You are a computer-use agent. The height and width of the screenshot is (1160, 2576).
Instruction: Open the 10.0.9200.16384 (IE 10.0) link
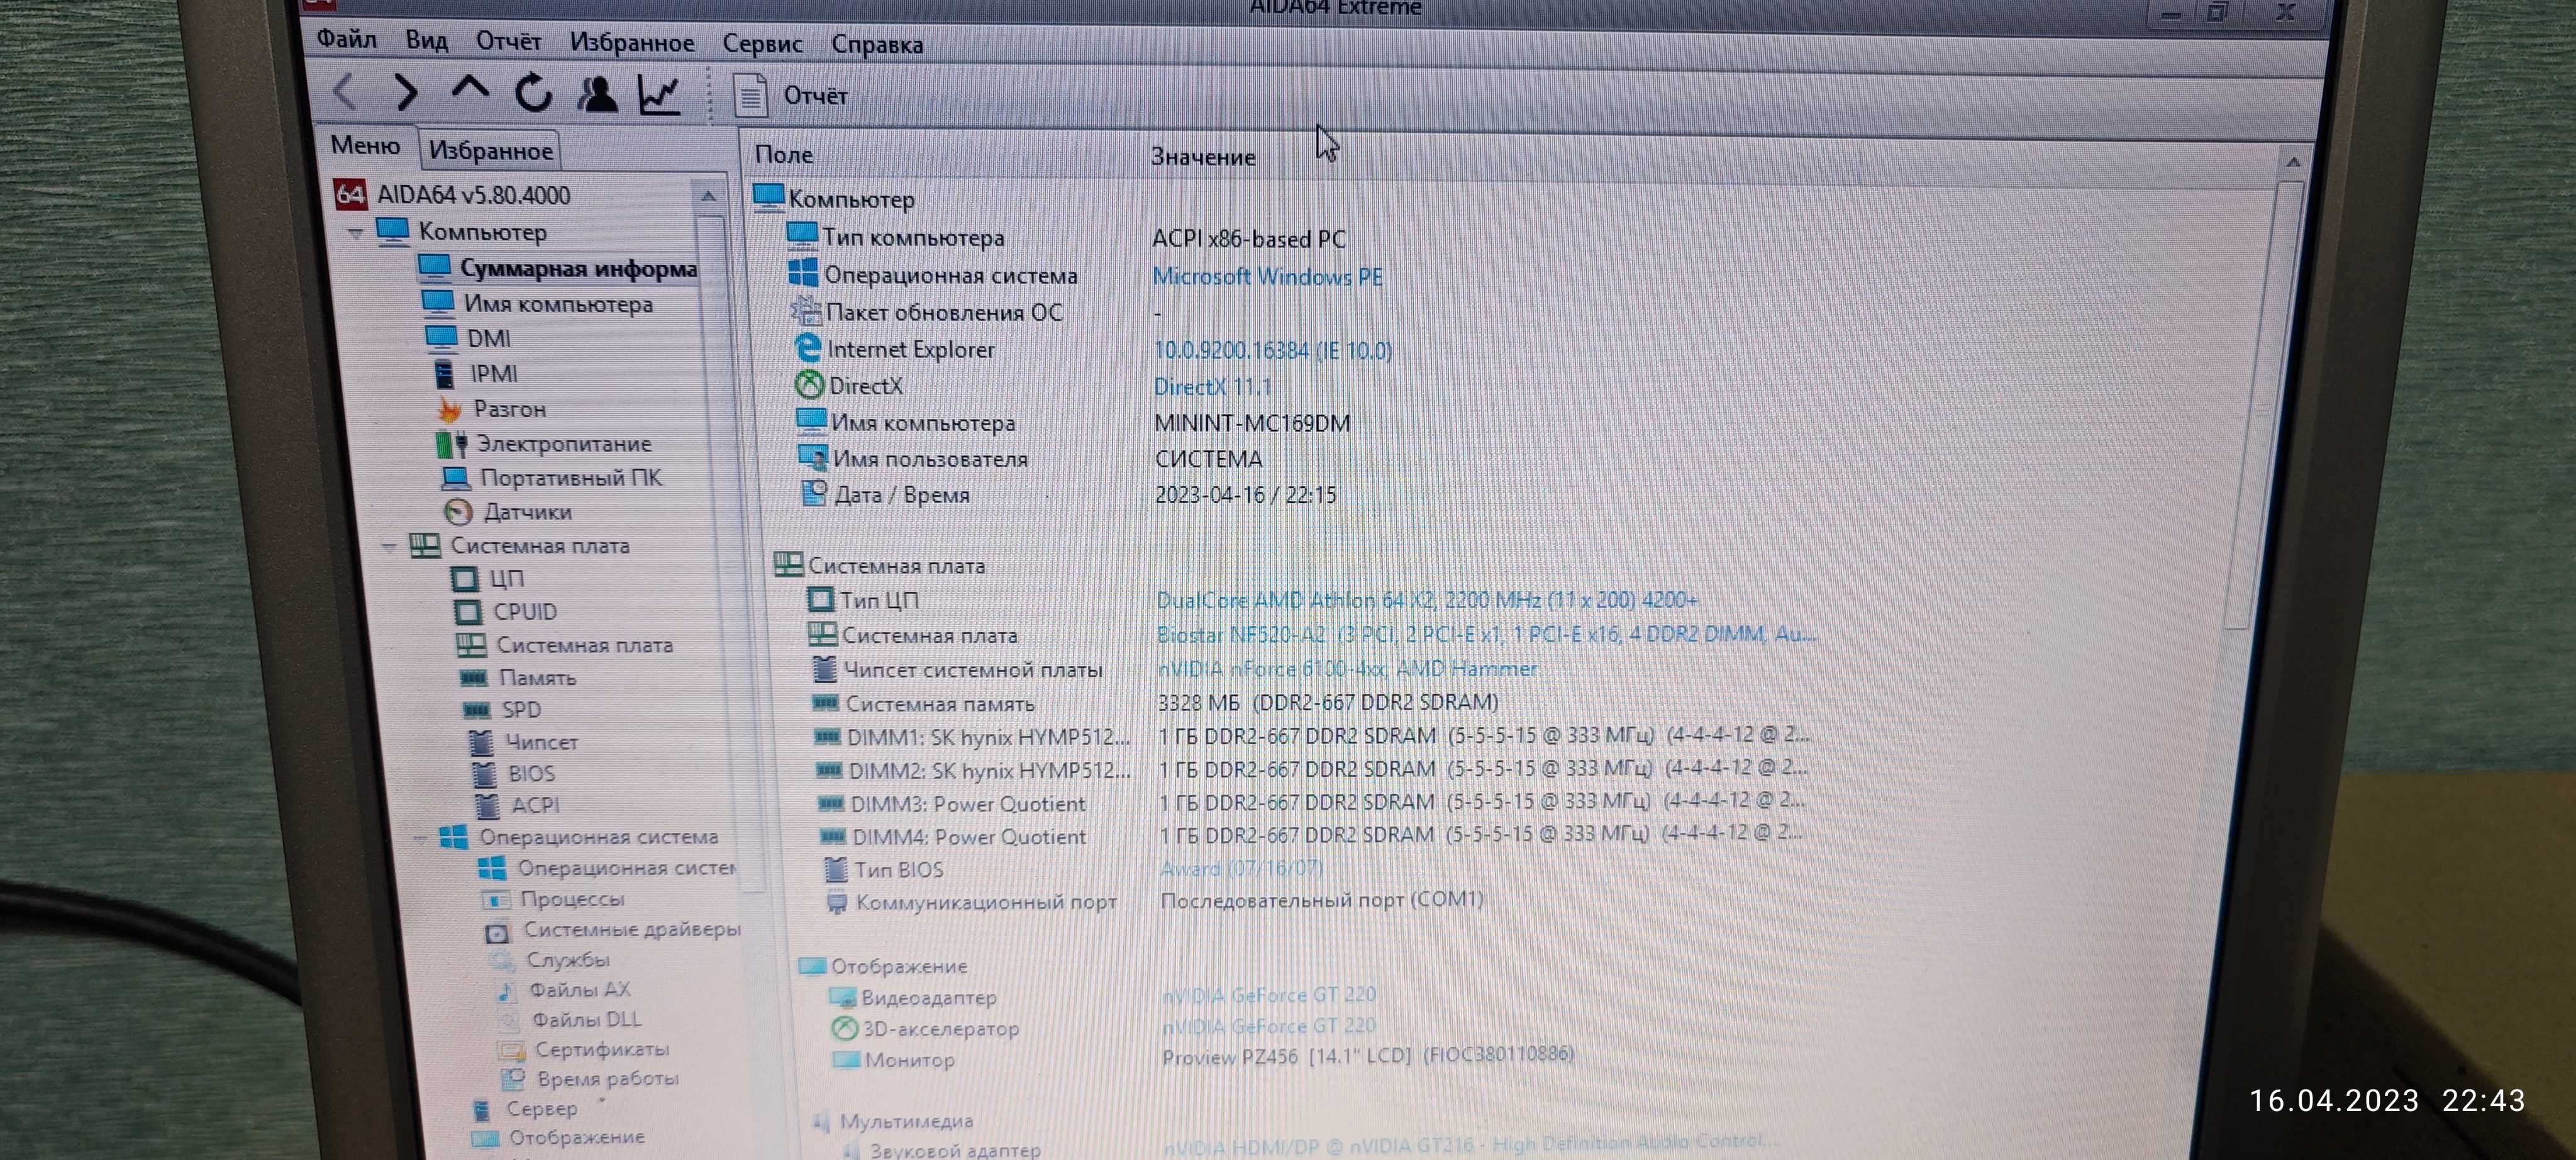tap(1272, 351)
